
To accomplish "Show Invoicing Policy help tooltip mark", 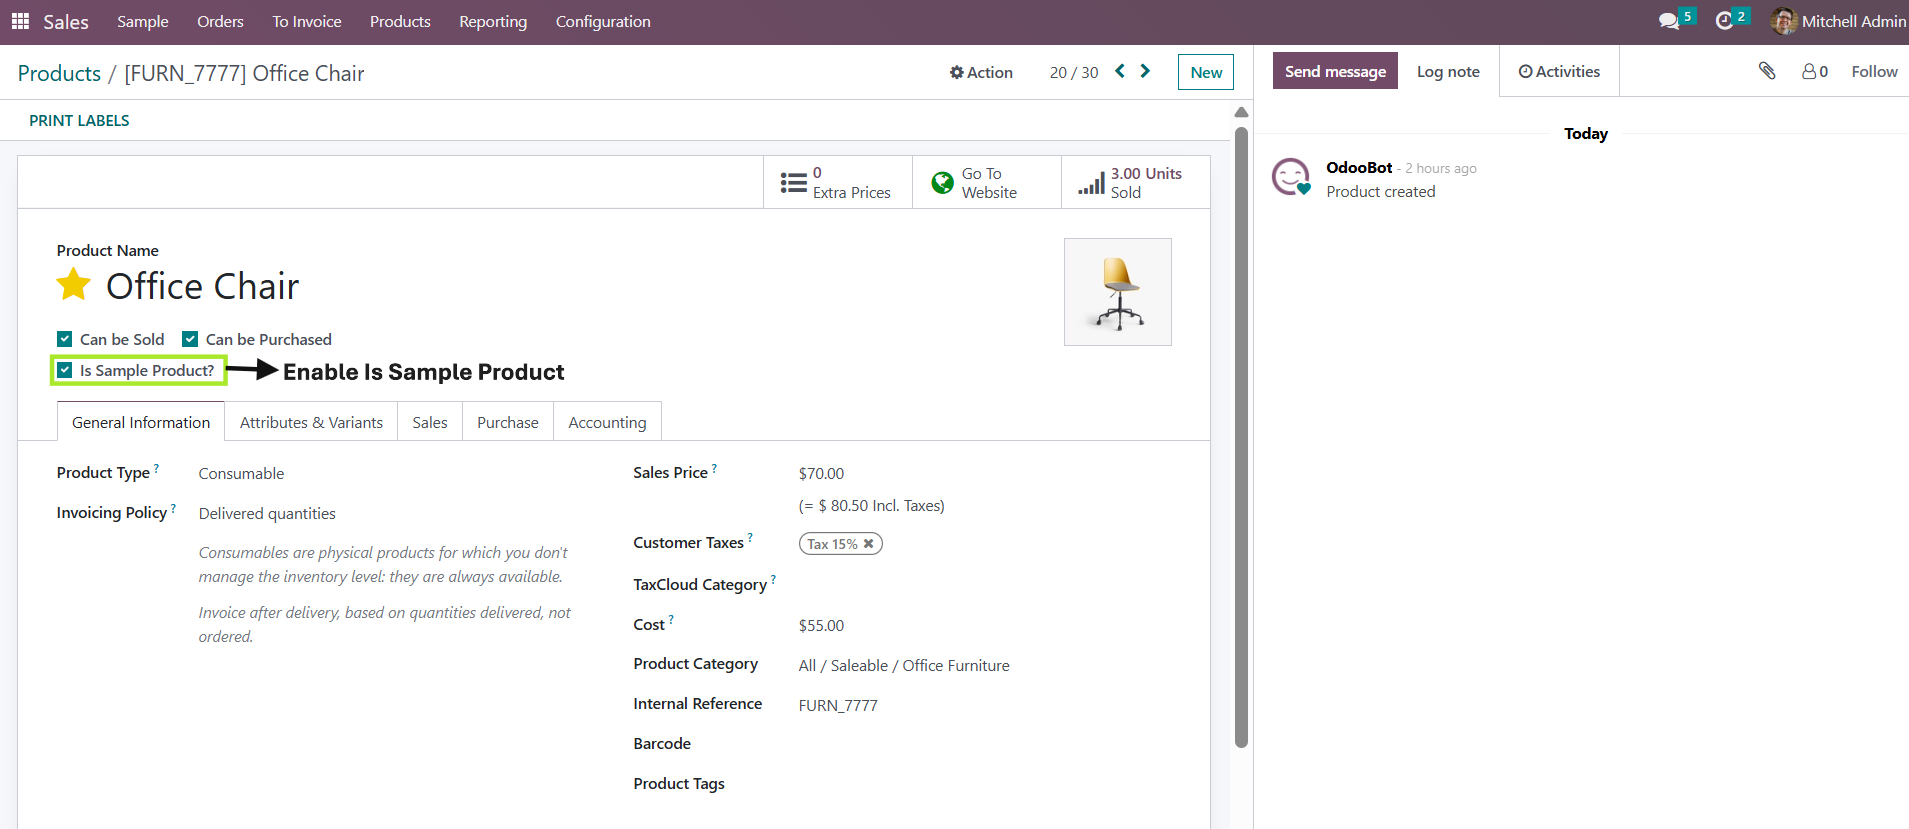I will 173,508.
